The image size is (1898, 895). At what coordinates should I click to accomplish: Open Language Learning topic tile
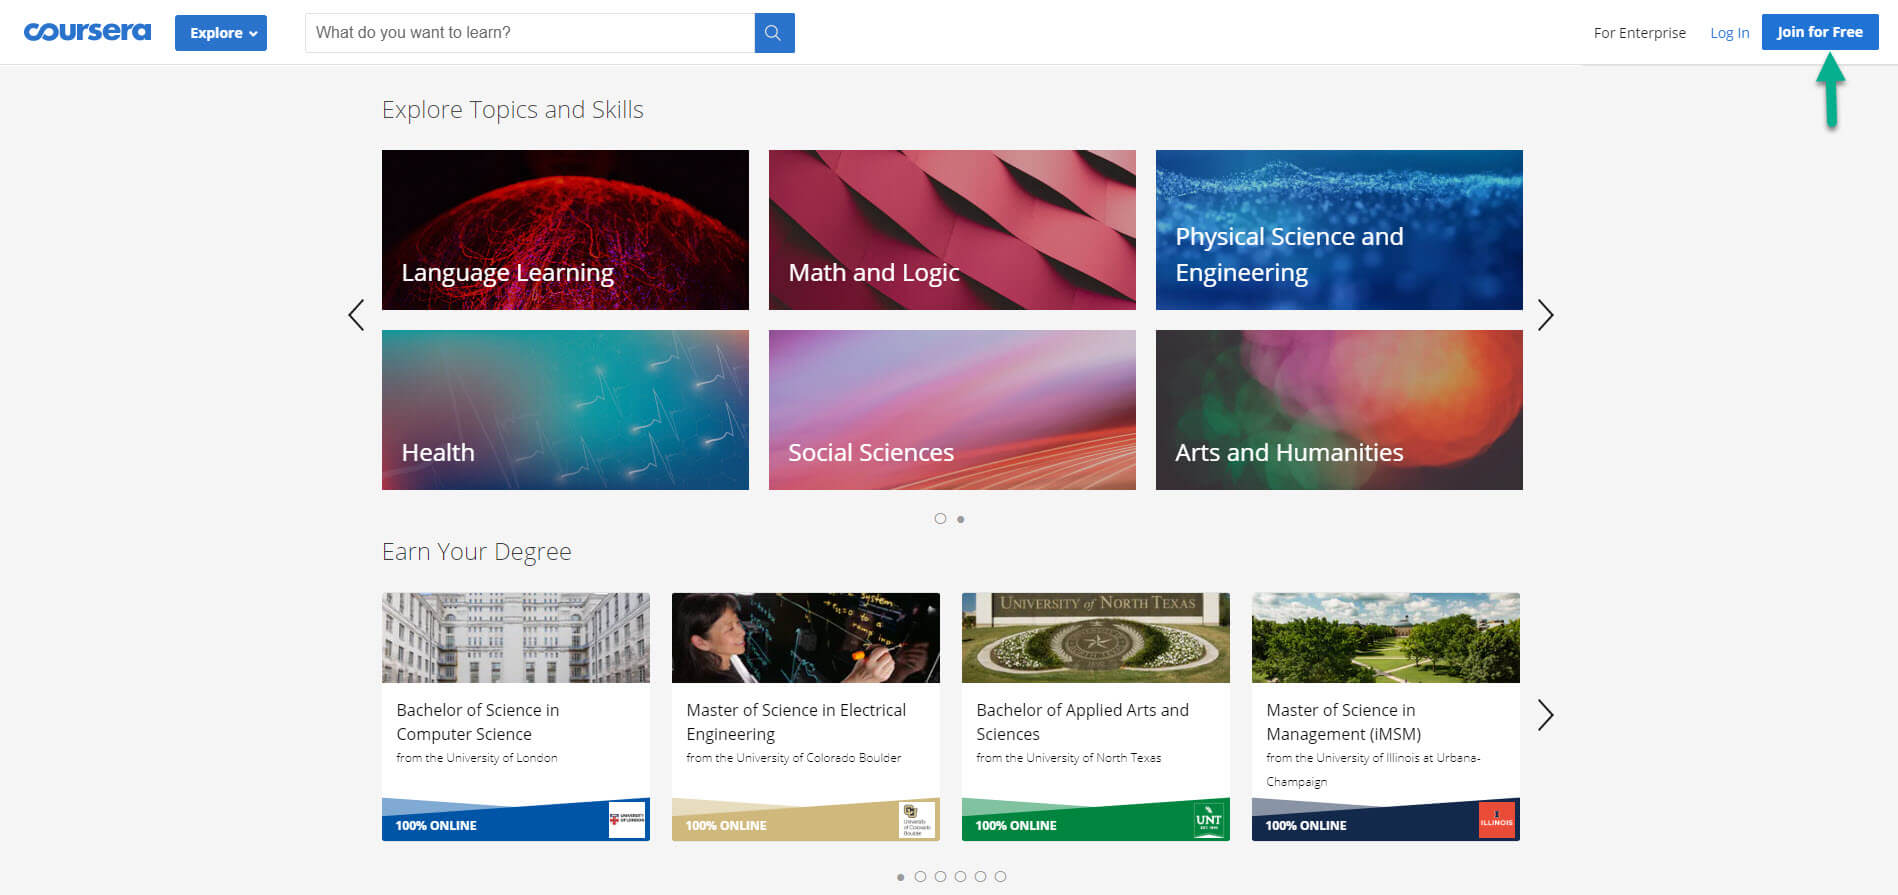(x=565, y=230)
